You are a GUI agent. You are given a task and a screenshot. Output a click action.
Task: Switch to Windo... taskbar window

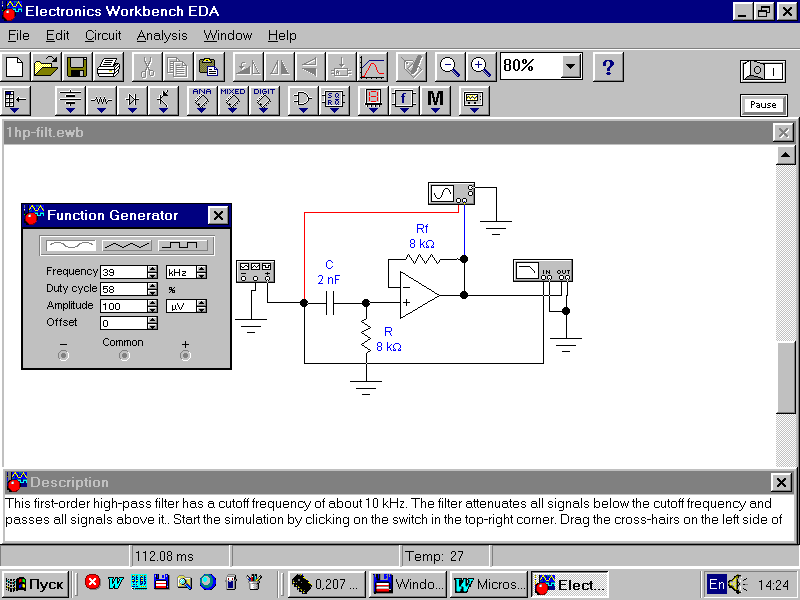click(x=408, y=584)
